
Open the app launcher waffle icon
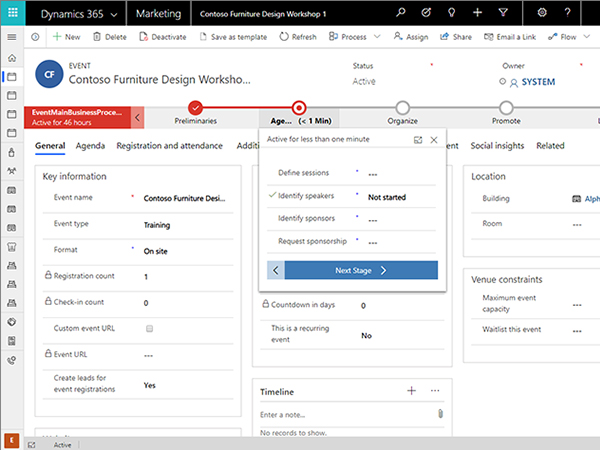(x=13, y=13)
